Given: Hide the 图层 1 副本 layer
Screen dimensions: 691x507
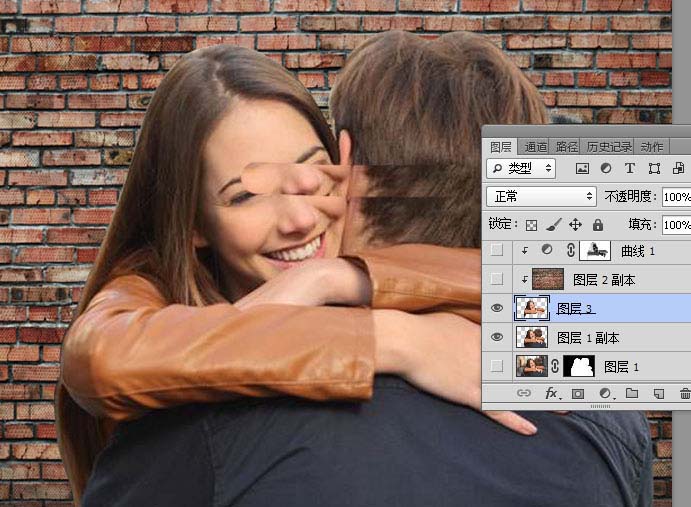Looking at the screenshot, I should 497,337.
